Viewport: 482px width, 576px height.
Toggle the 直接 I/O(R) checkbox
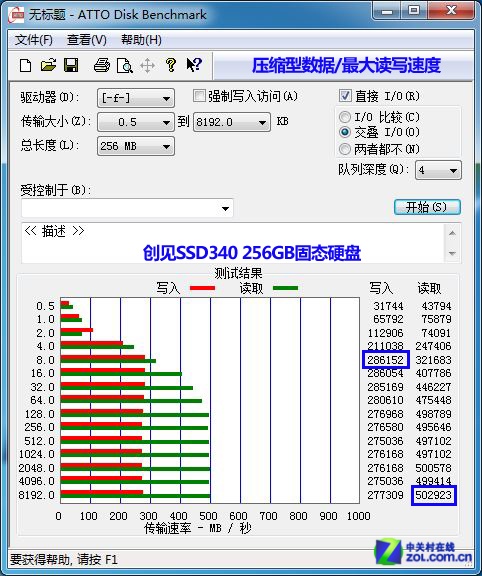point(345,96)
